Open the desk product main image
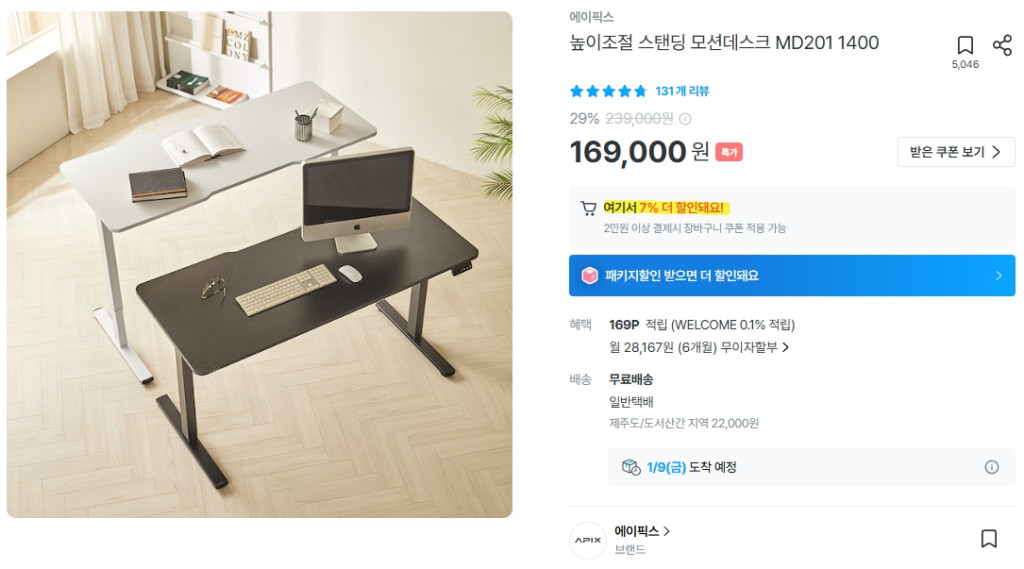The image size is (1024, 569). click(x=259, y=265)
